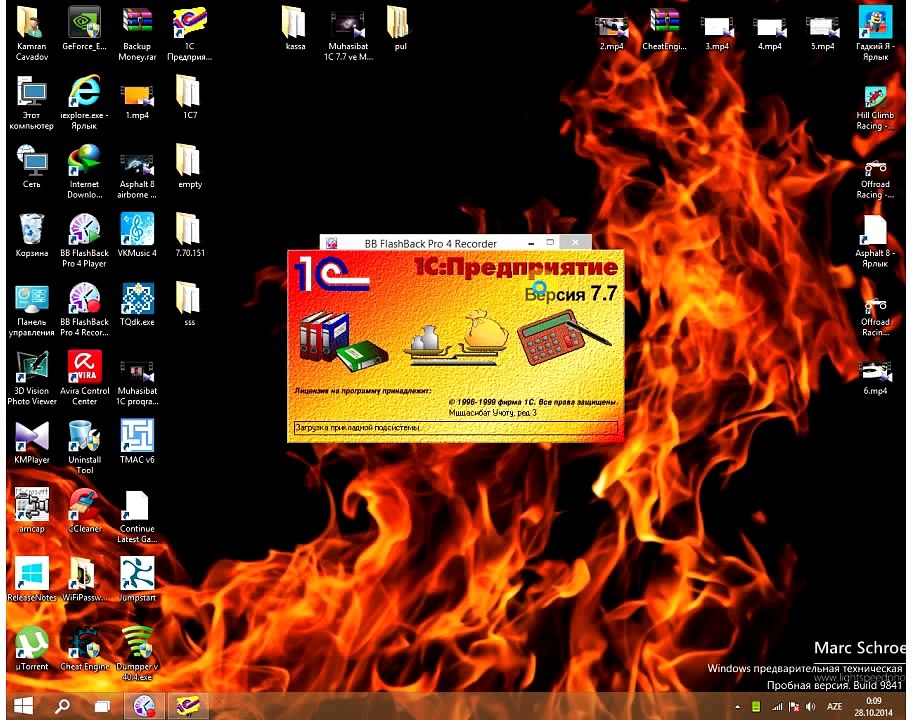912x720 pixels.
Task: Switch to BB FlashBack Recorder taskbar button
Action: click(x=144, y=706)
